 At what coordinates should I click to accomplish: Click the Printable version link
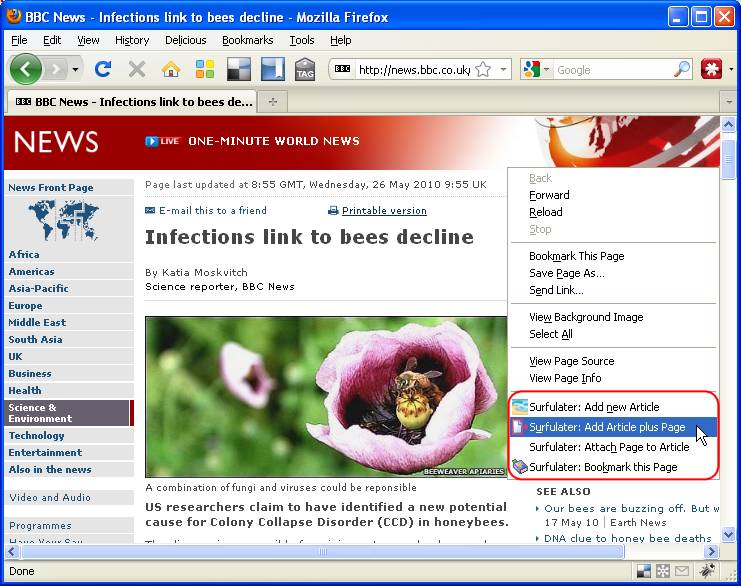384,211
